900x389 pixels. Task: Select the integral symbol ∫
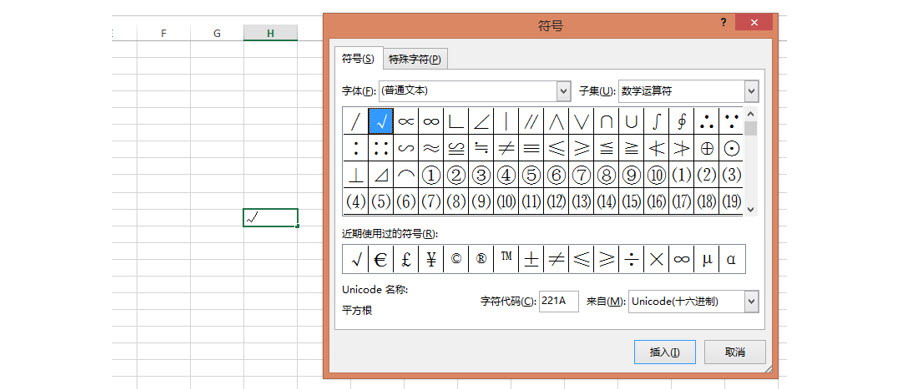[656, 121]
